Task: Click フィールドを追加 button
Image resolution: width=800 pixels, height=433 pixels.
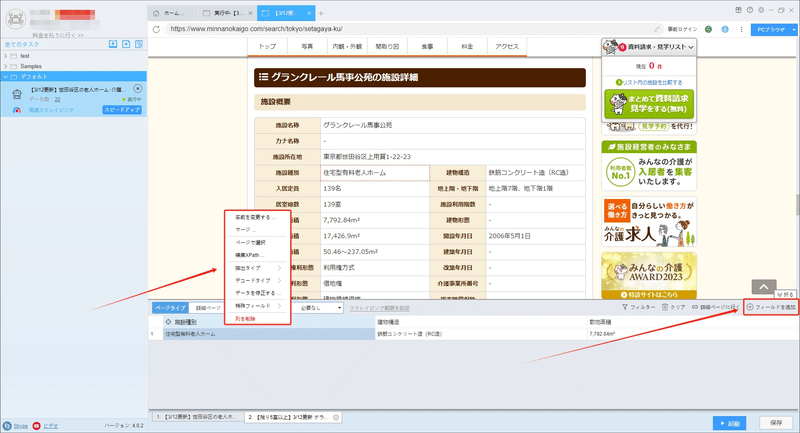Action: (771, 307)
